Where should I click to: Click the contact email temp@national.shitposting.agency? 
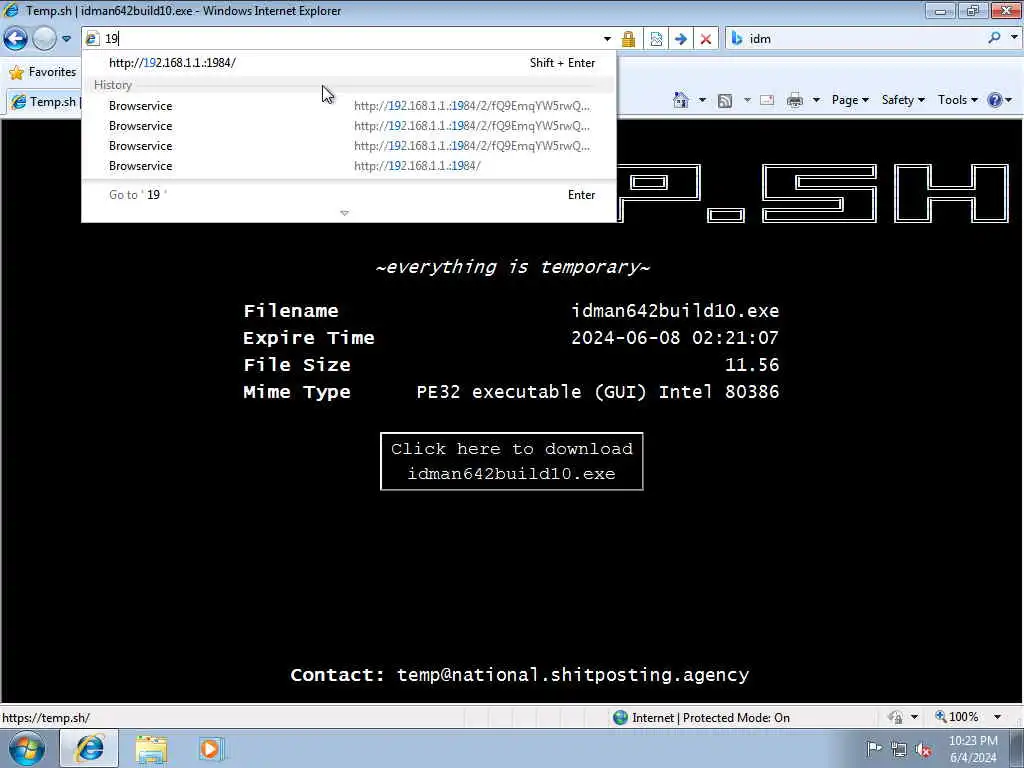pyautogui.click(x=573, y=675)
